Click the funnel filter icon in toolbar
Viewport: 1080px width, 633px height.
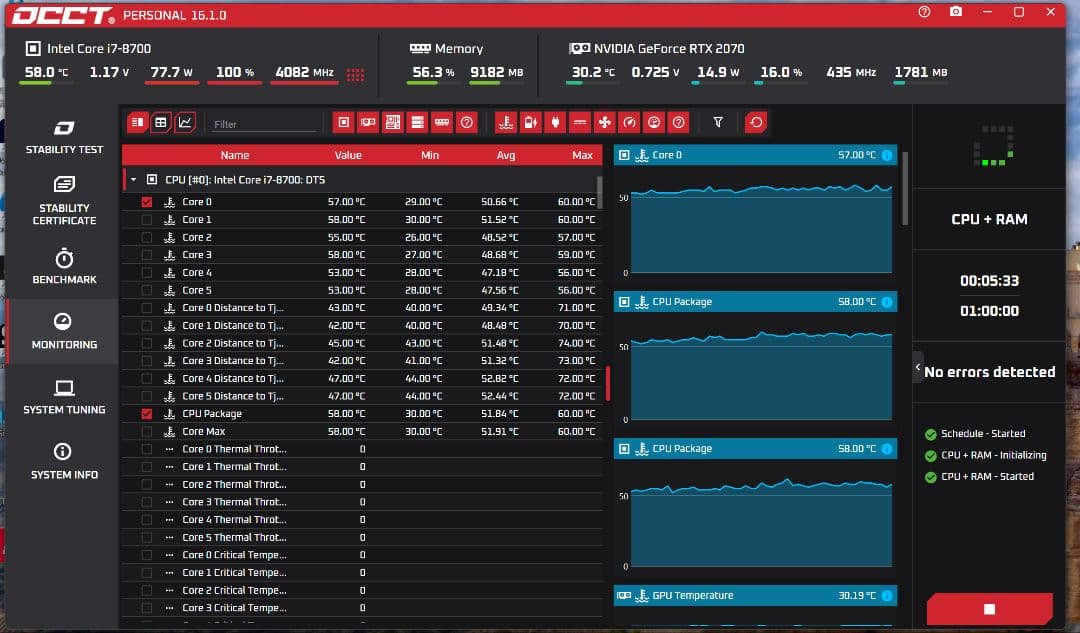coord(718,122)
